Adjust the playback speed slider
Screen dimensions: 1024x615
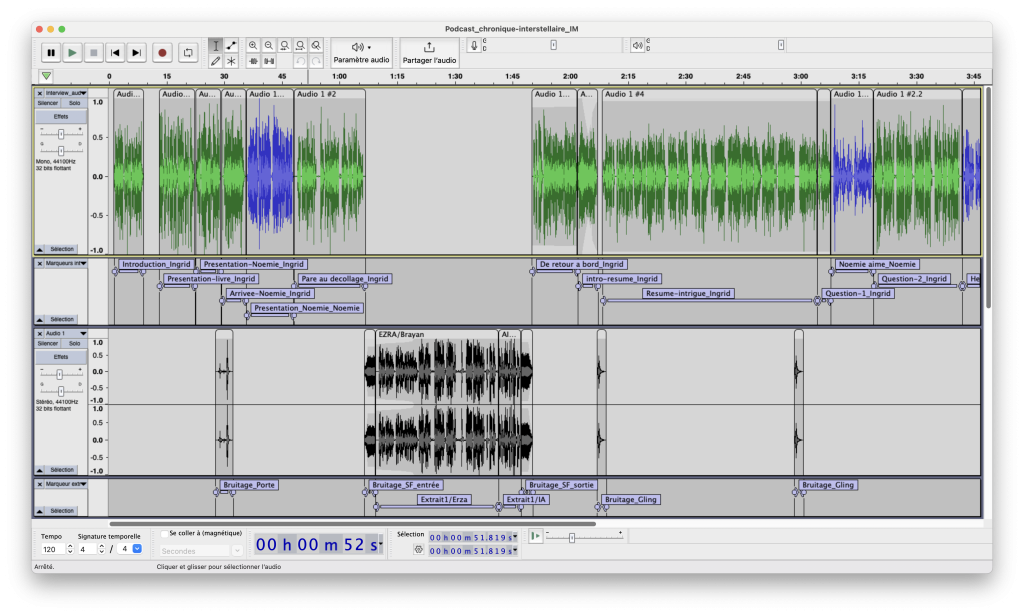click(x=571, y=538)
